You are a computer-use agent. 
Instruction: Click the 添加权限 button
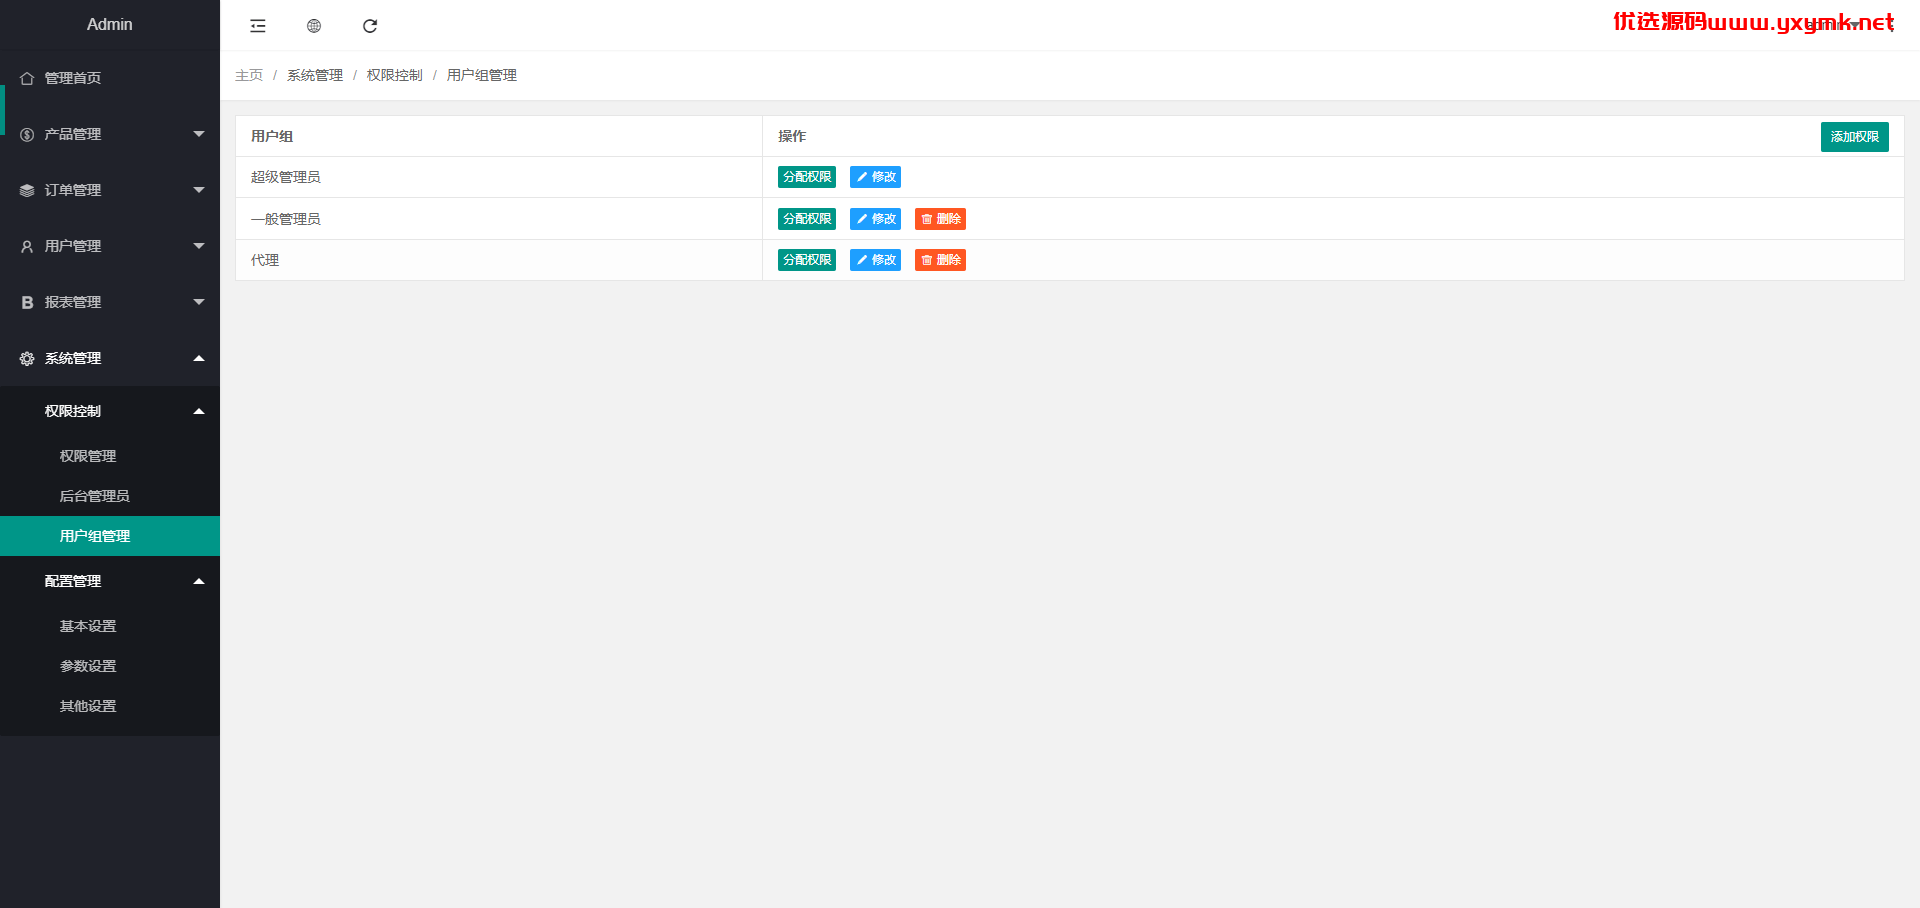[1854, 137]
